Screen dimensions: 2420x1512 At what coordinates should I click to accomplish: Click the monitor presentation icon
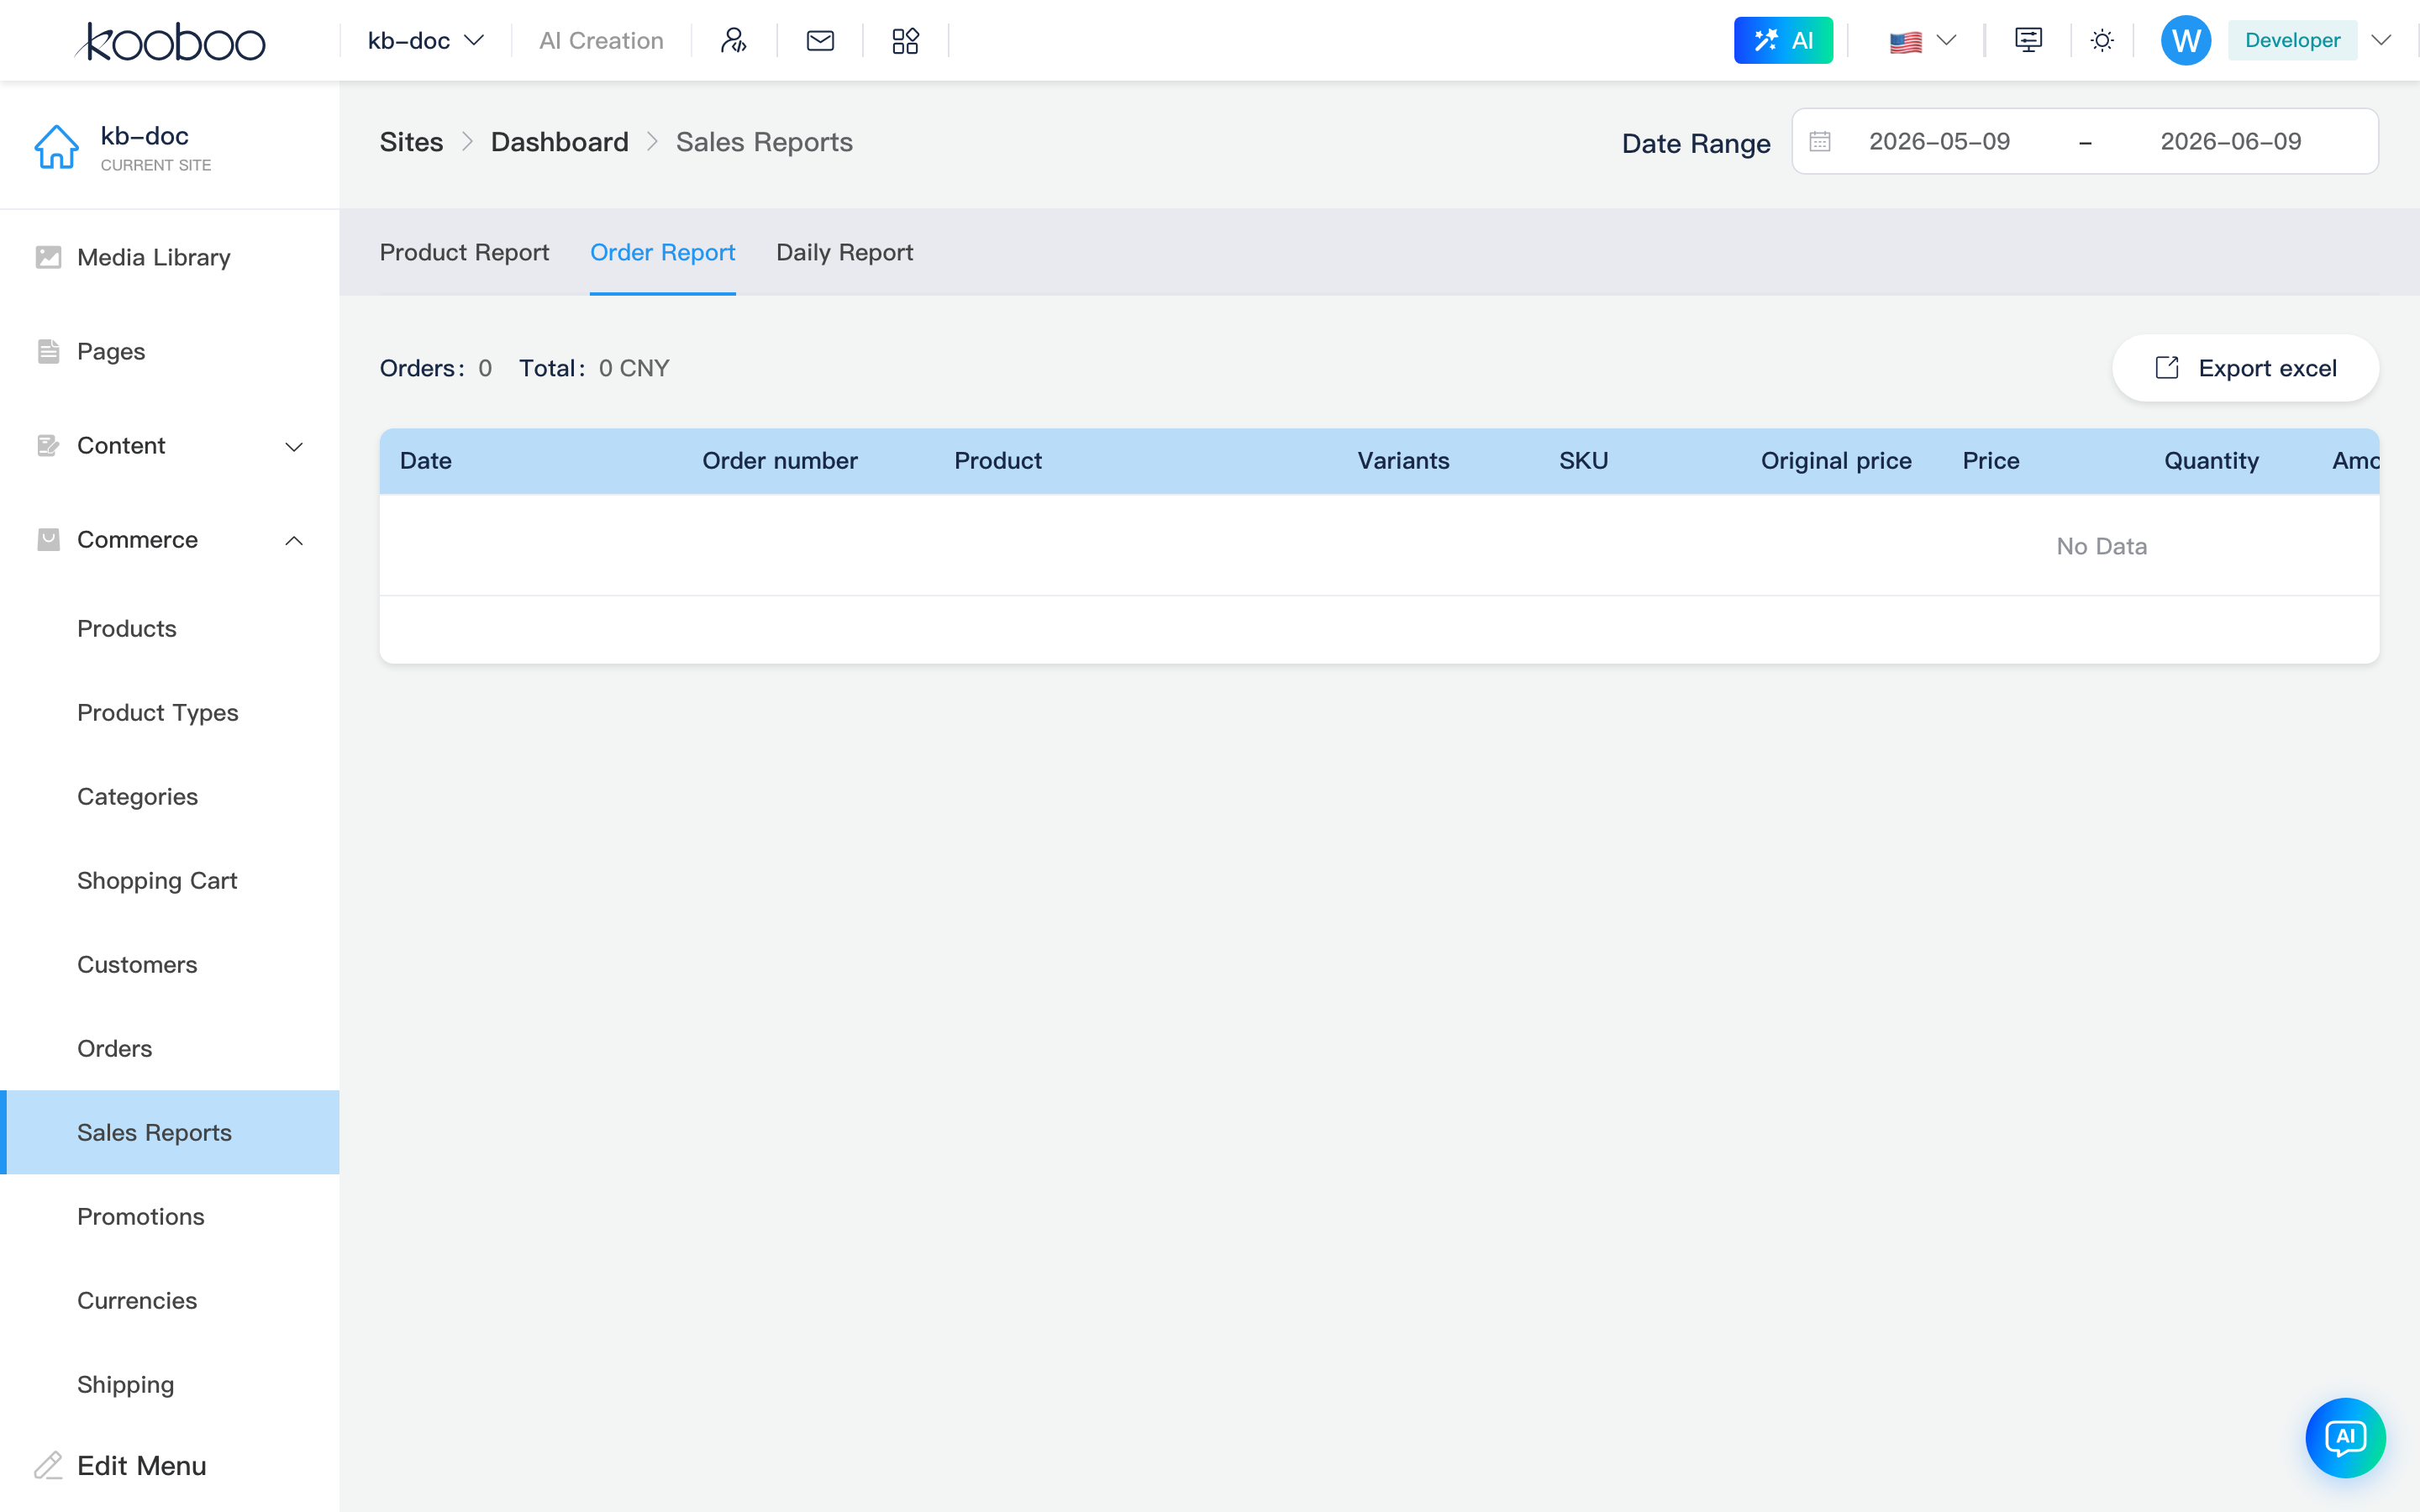pos(2028,41)
